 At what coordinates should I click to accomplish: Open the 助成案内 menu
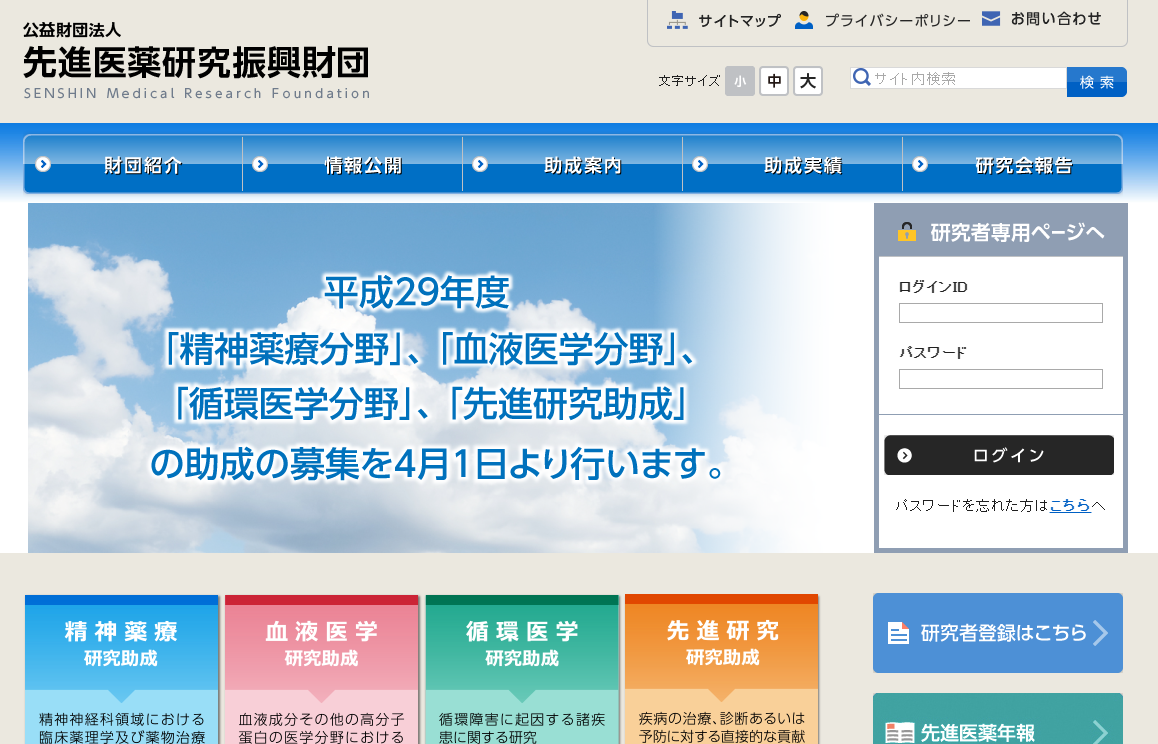(x=572, y=164)
